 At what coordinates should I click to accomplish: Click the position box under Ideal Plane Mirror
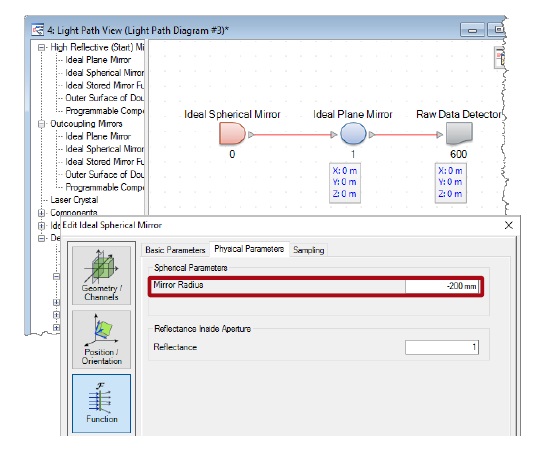(x=345, y=182)
